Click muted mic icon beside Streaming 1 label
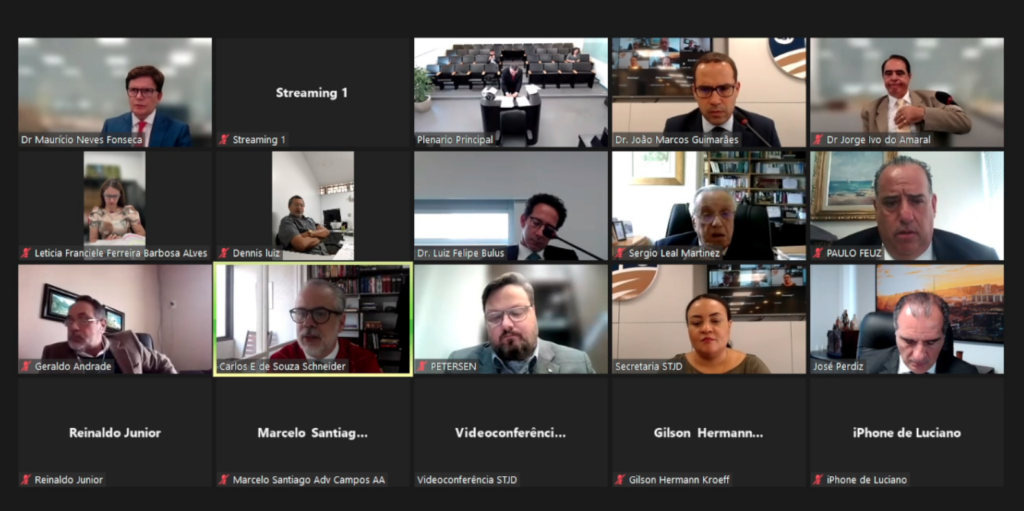 224,140
